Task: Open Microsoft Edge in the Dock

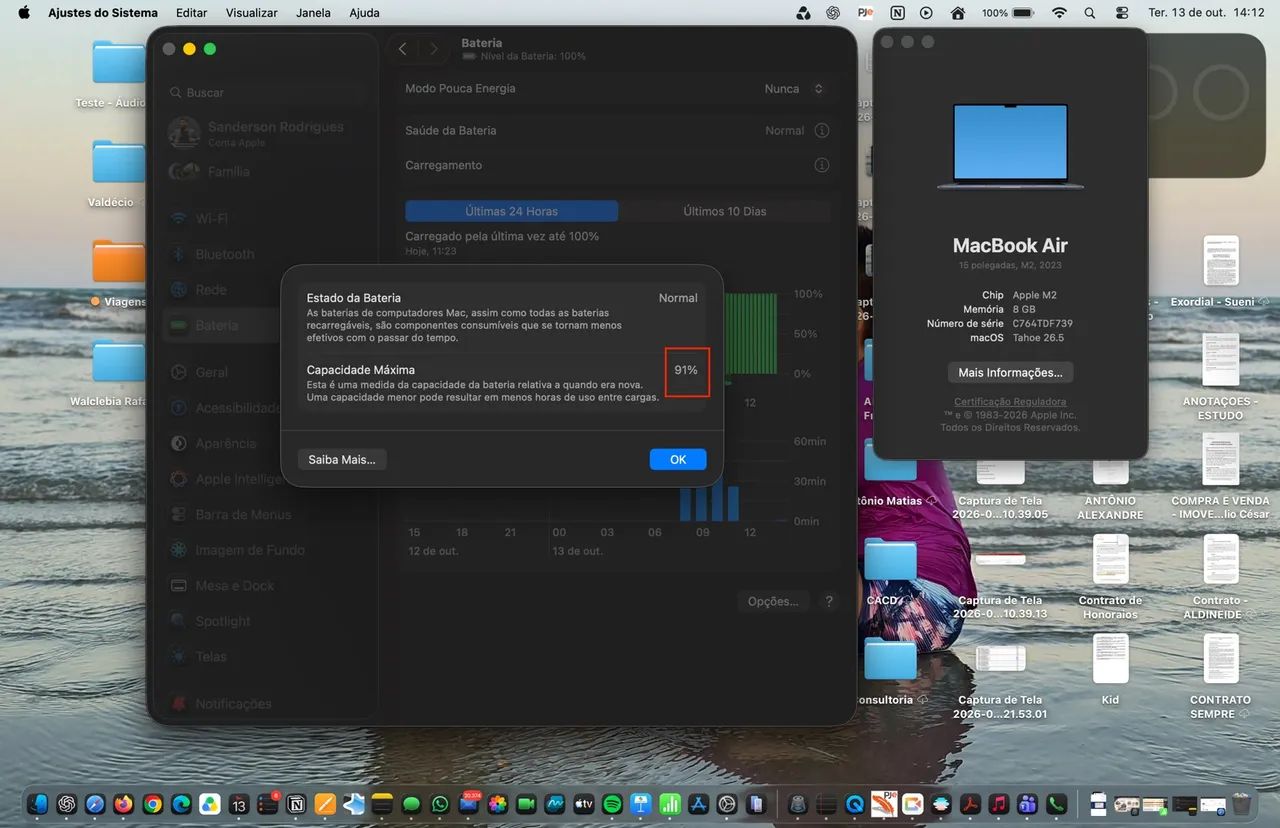Action: coord(181,804)
